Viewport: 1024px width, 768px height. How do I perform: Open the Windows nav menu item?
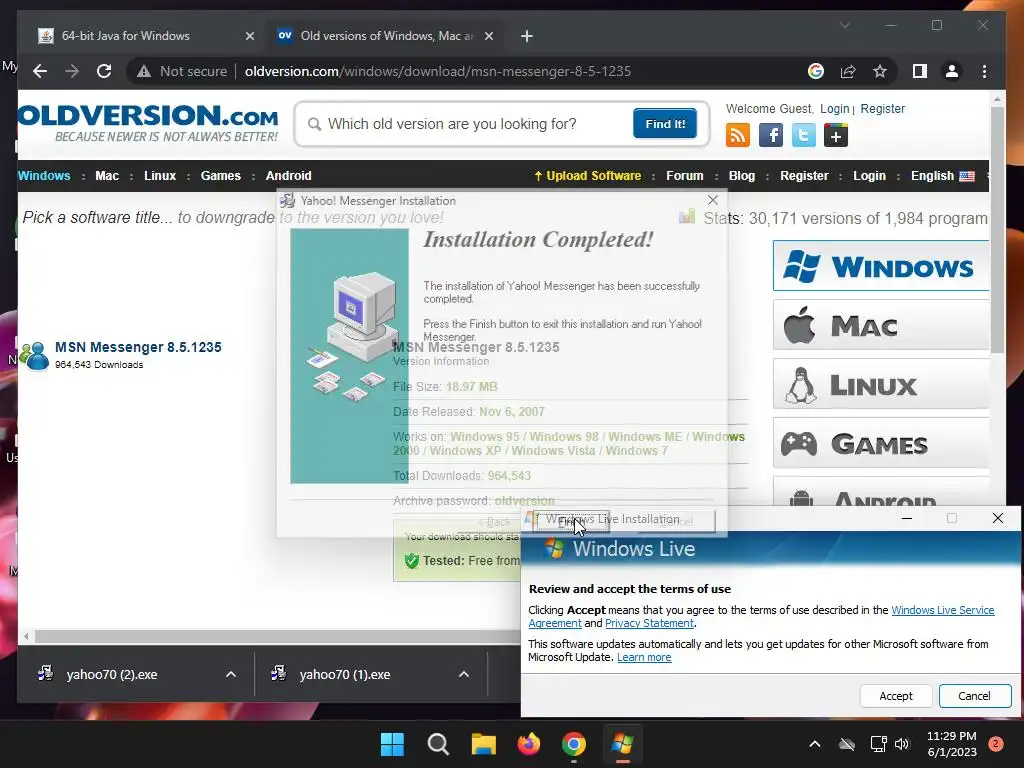44,176
